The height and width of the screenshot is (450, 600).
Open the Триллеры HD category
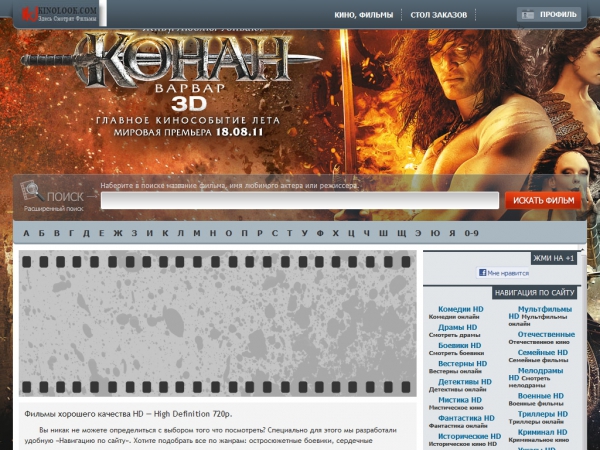(x=543, y=414)
